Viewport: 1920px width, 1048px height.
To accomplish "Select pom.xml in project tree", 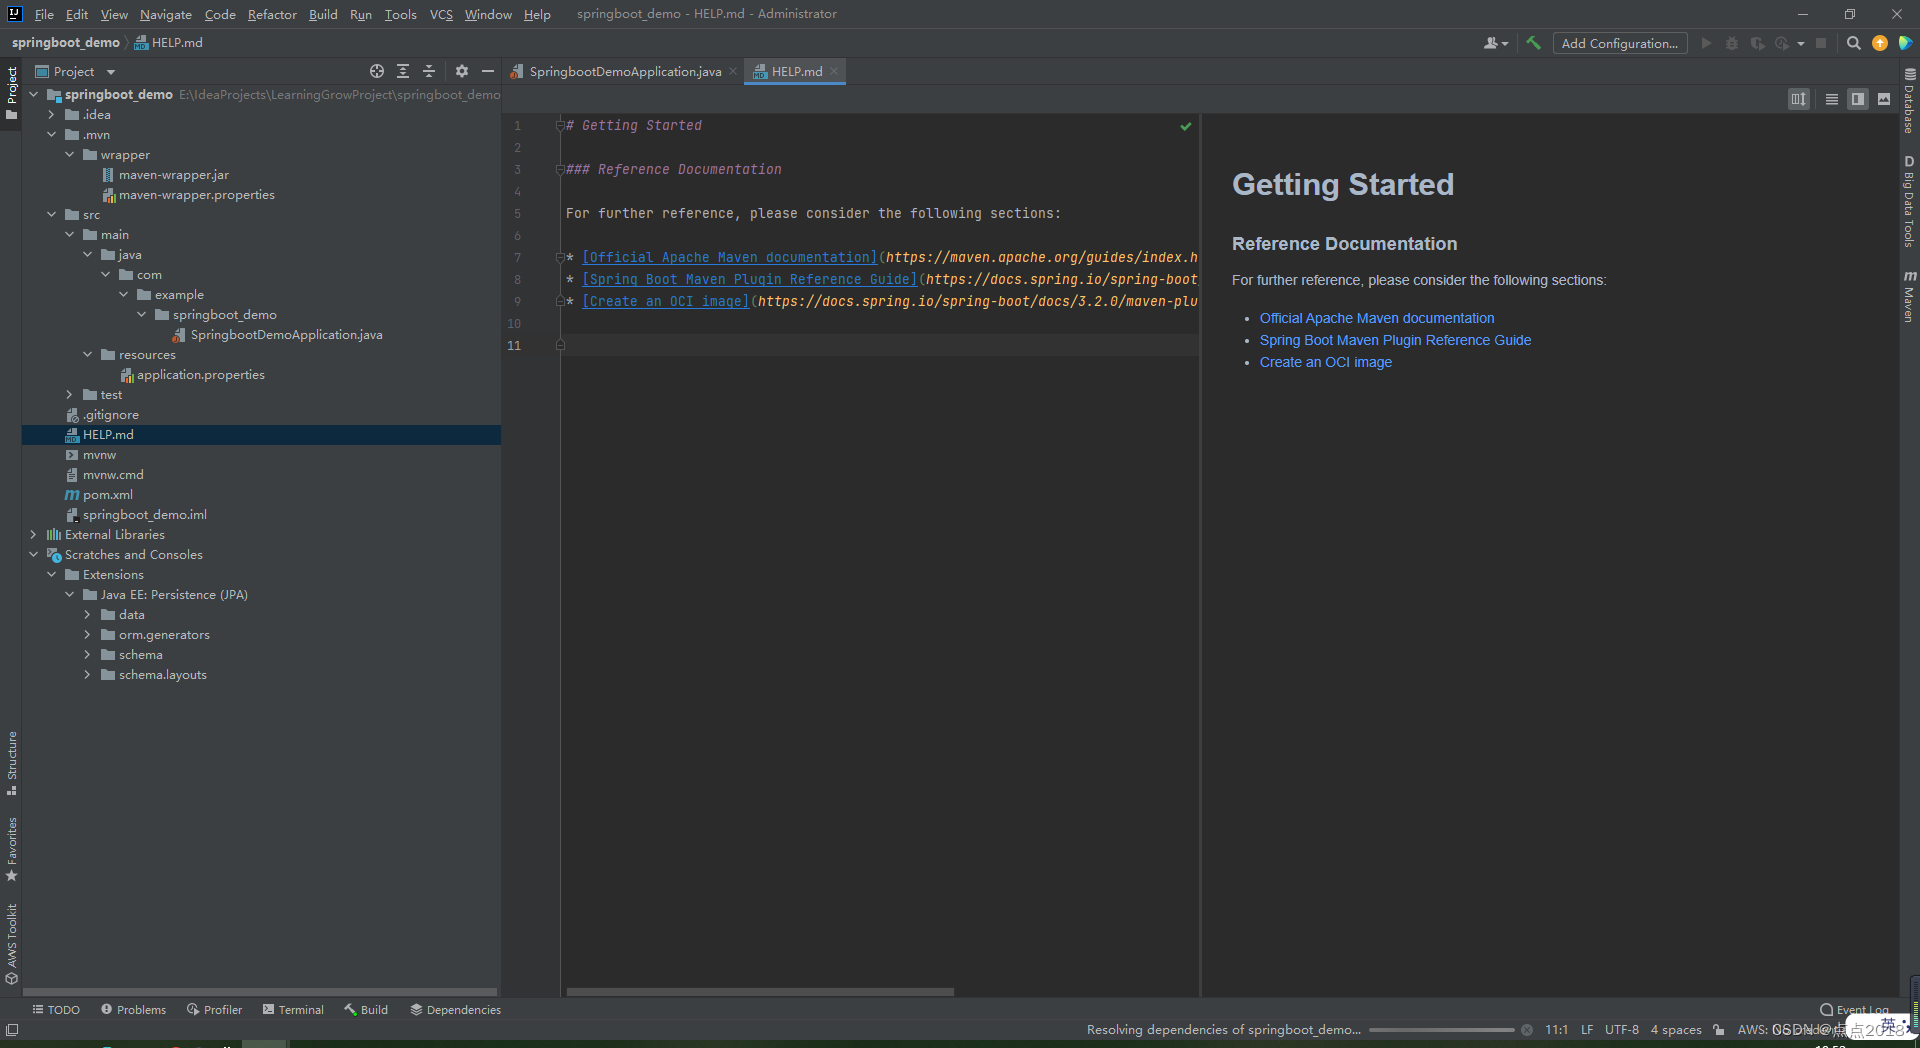I will click(107, 495).
